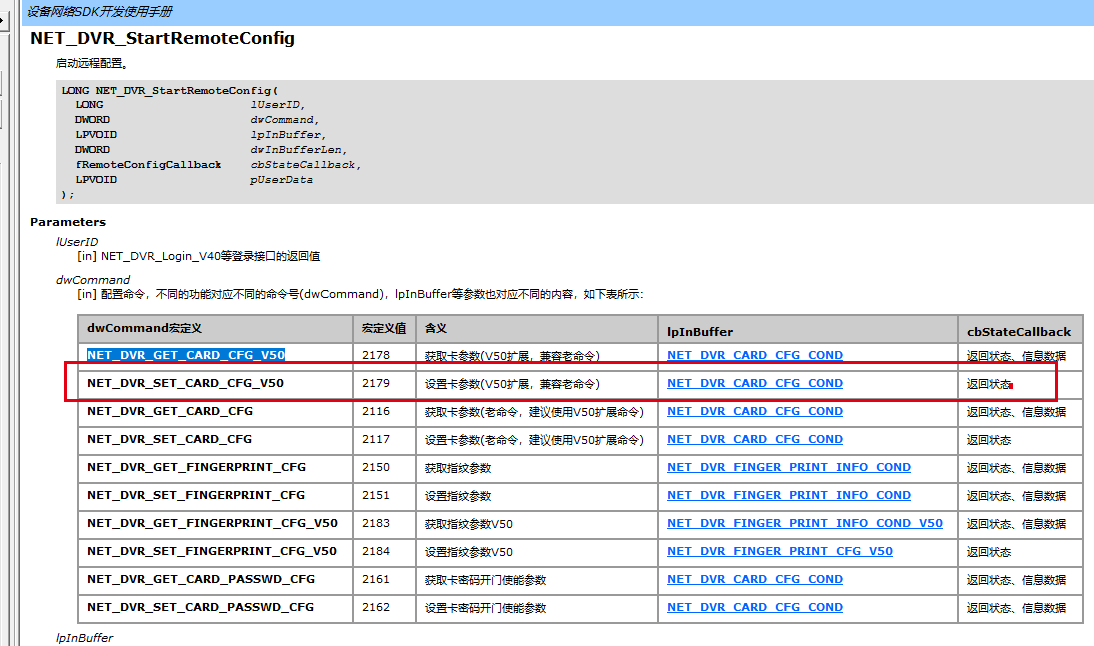Screen dimensions: 1094x646
Task: Open the NET_DVR_FINGER_PRINT_CFG_V50 link
Action: (x=780, y=551)
